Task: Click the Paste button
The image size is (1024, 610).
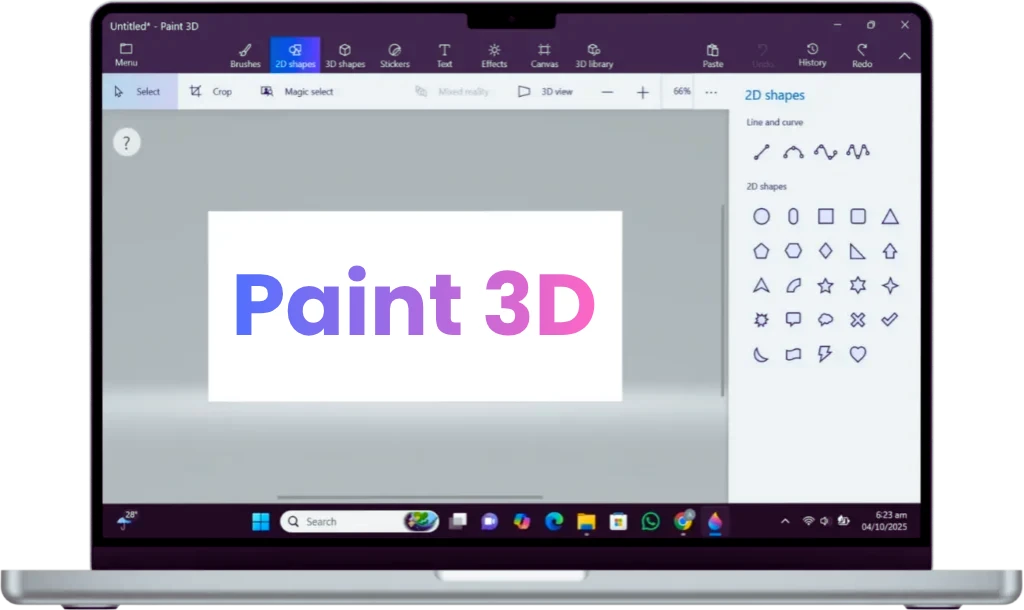Action: click(713, 54)
